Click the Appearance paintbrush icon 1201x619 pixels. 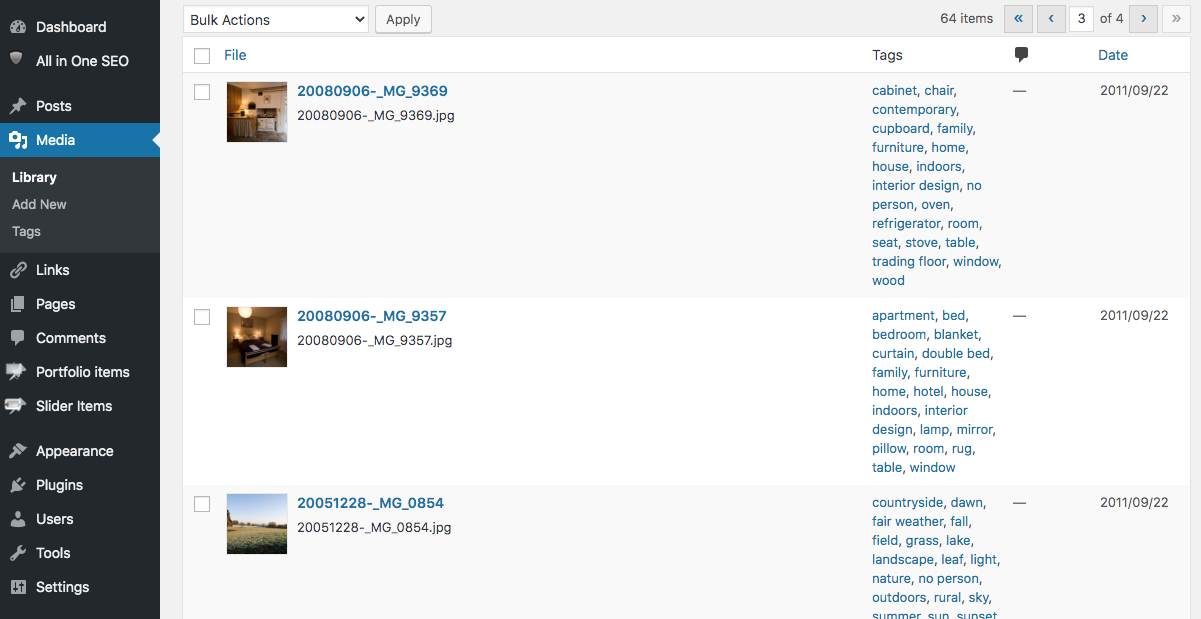coord(17,451)
